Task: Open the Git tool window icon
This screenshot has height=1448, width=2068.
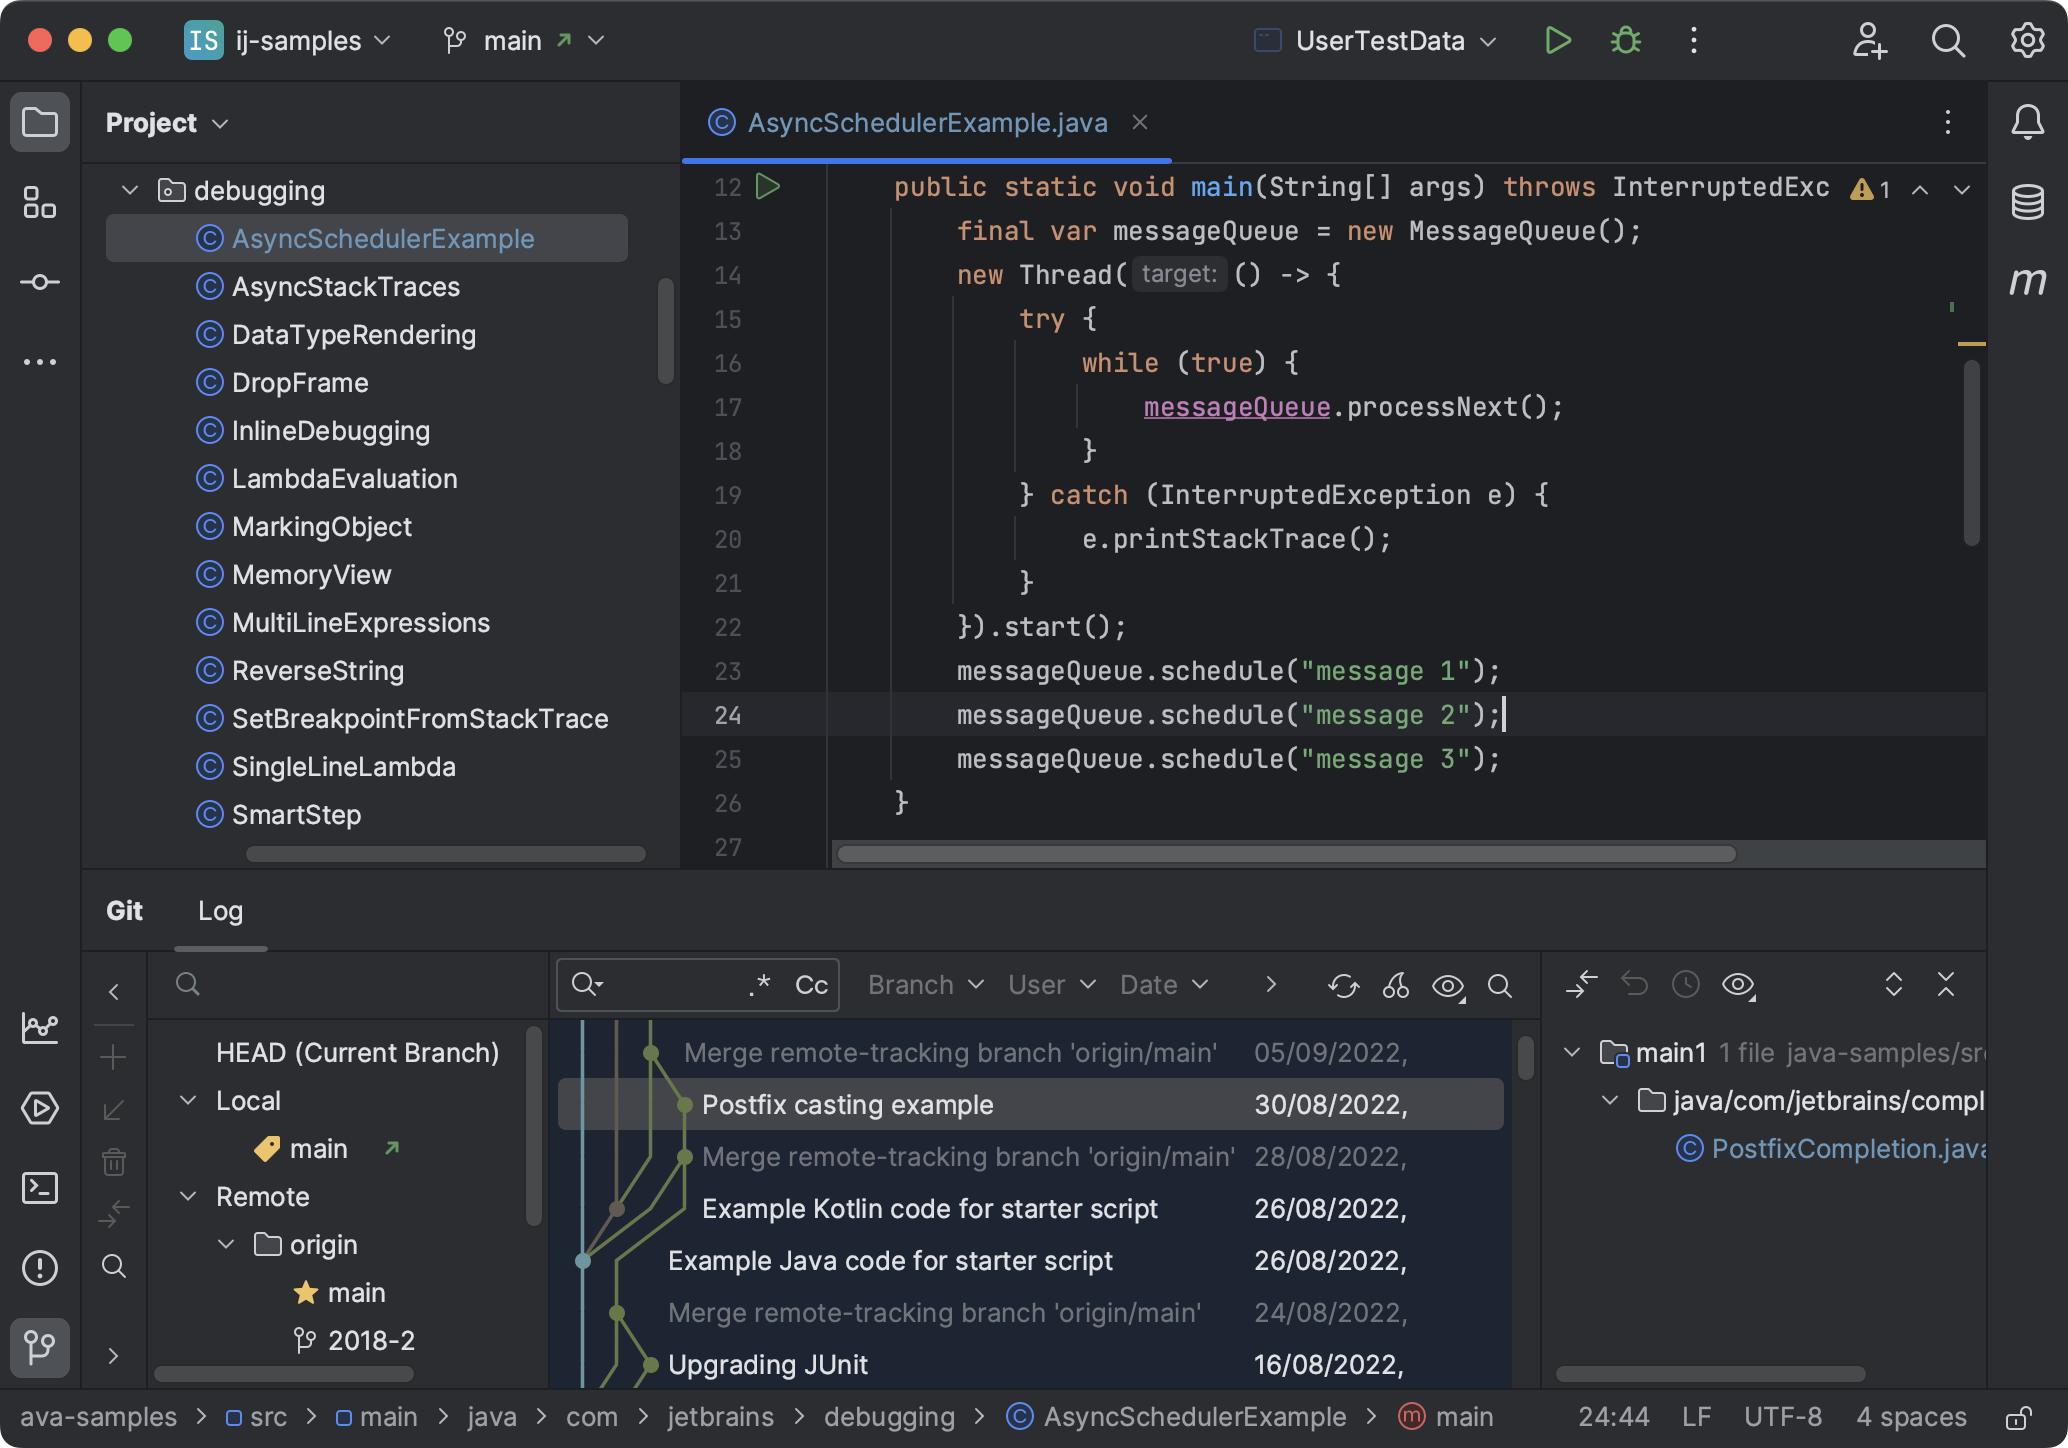Action: click(40, 1348)
